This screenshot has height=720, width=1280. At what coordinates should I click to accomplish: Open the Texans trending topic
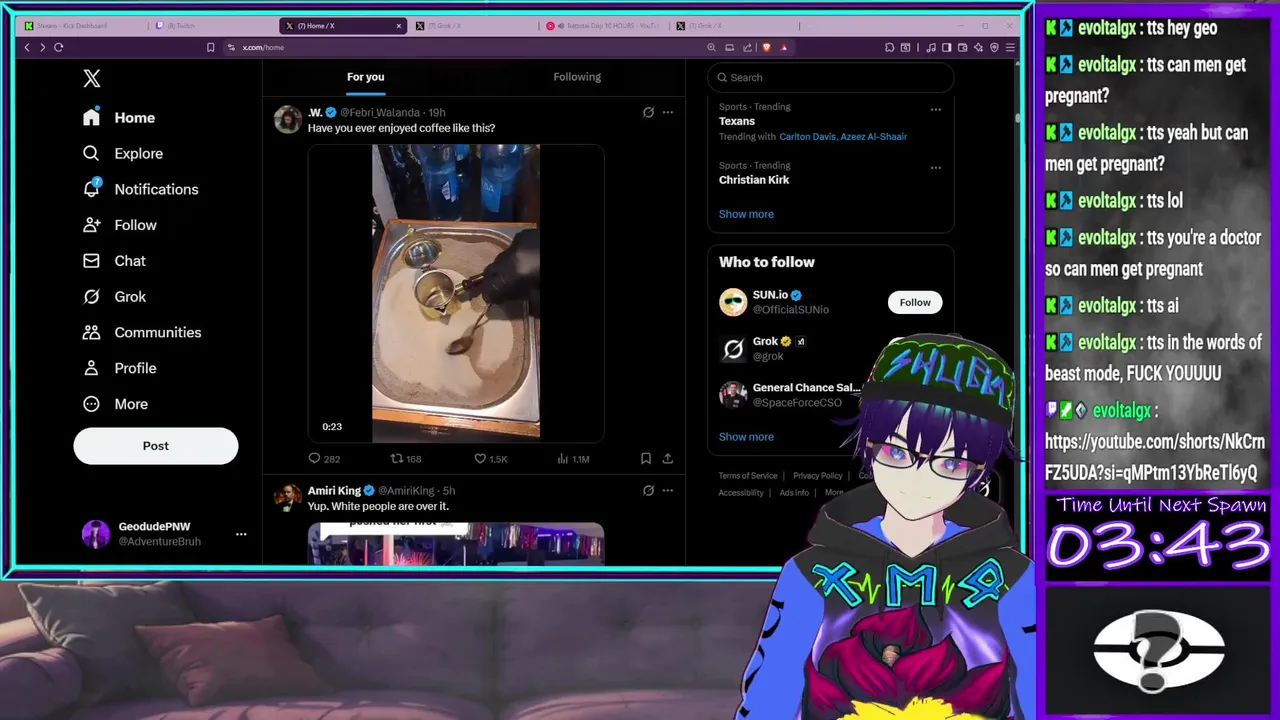[x=737, y=121]
